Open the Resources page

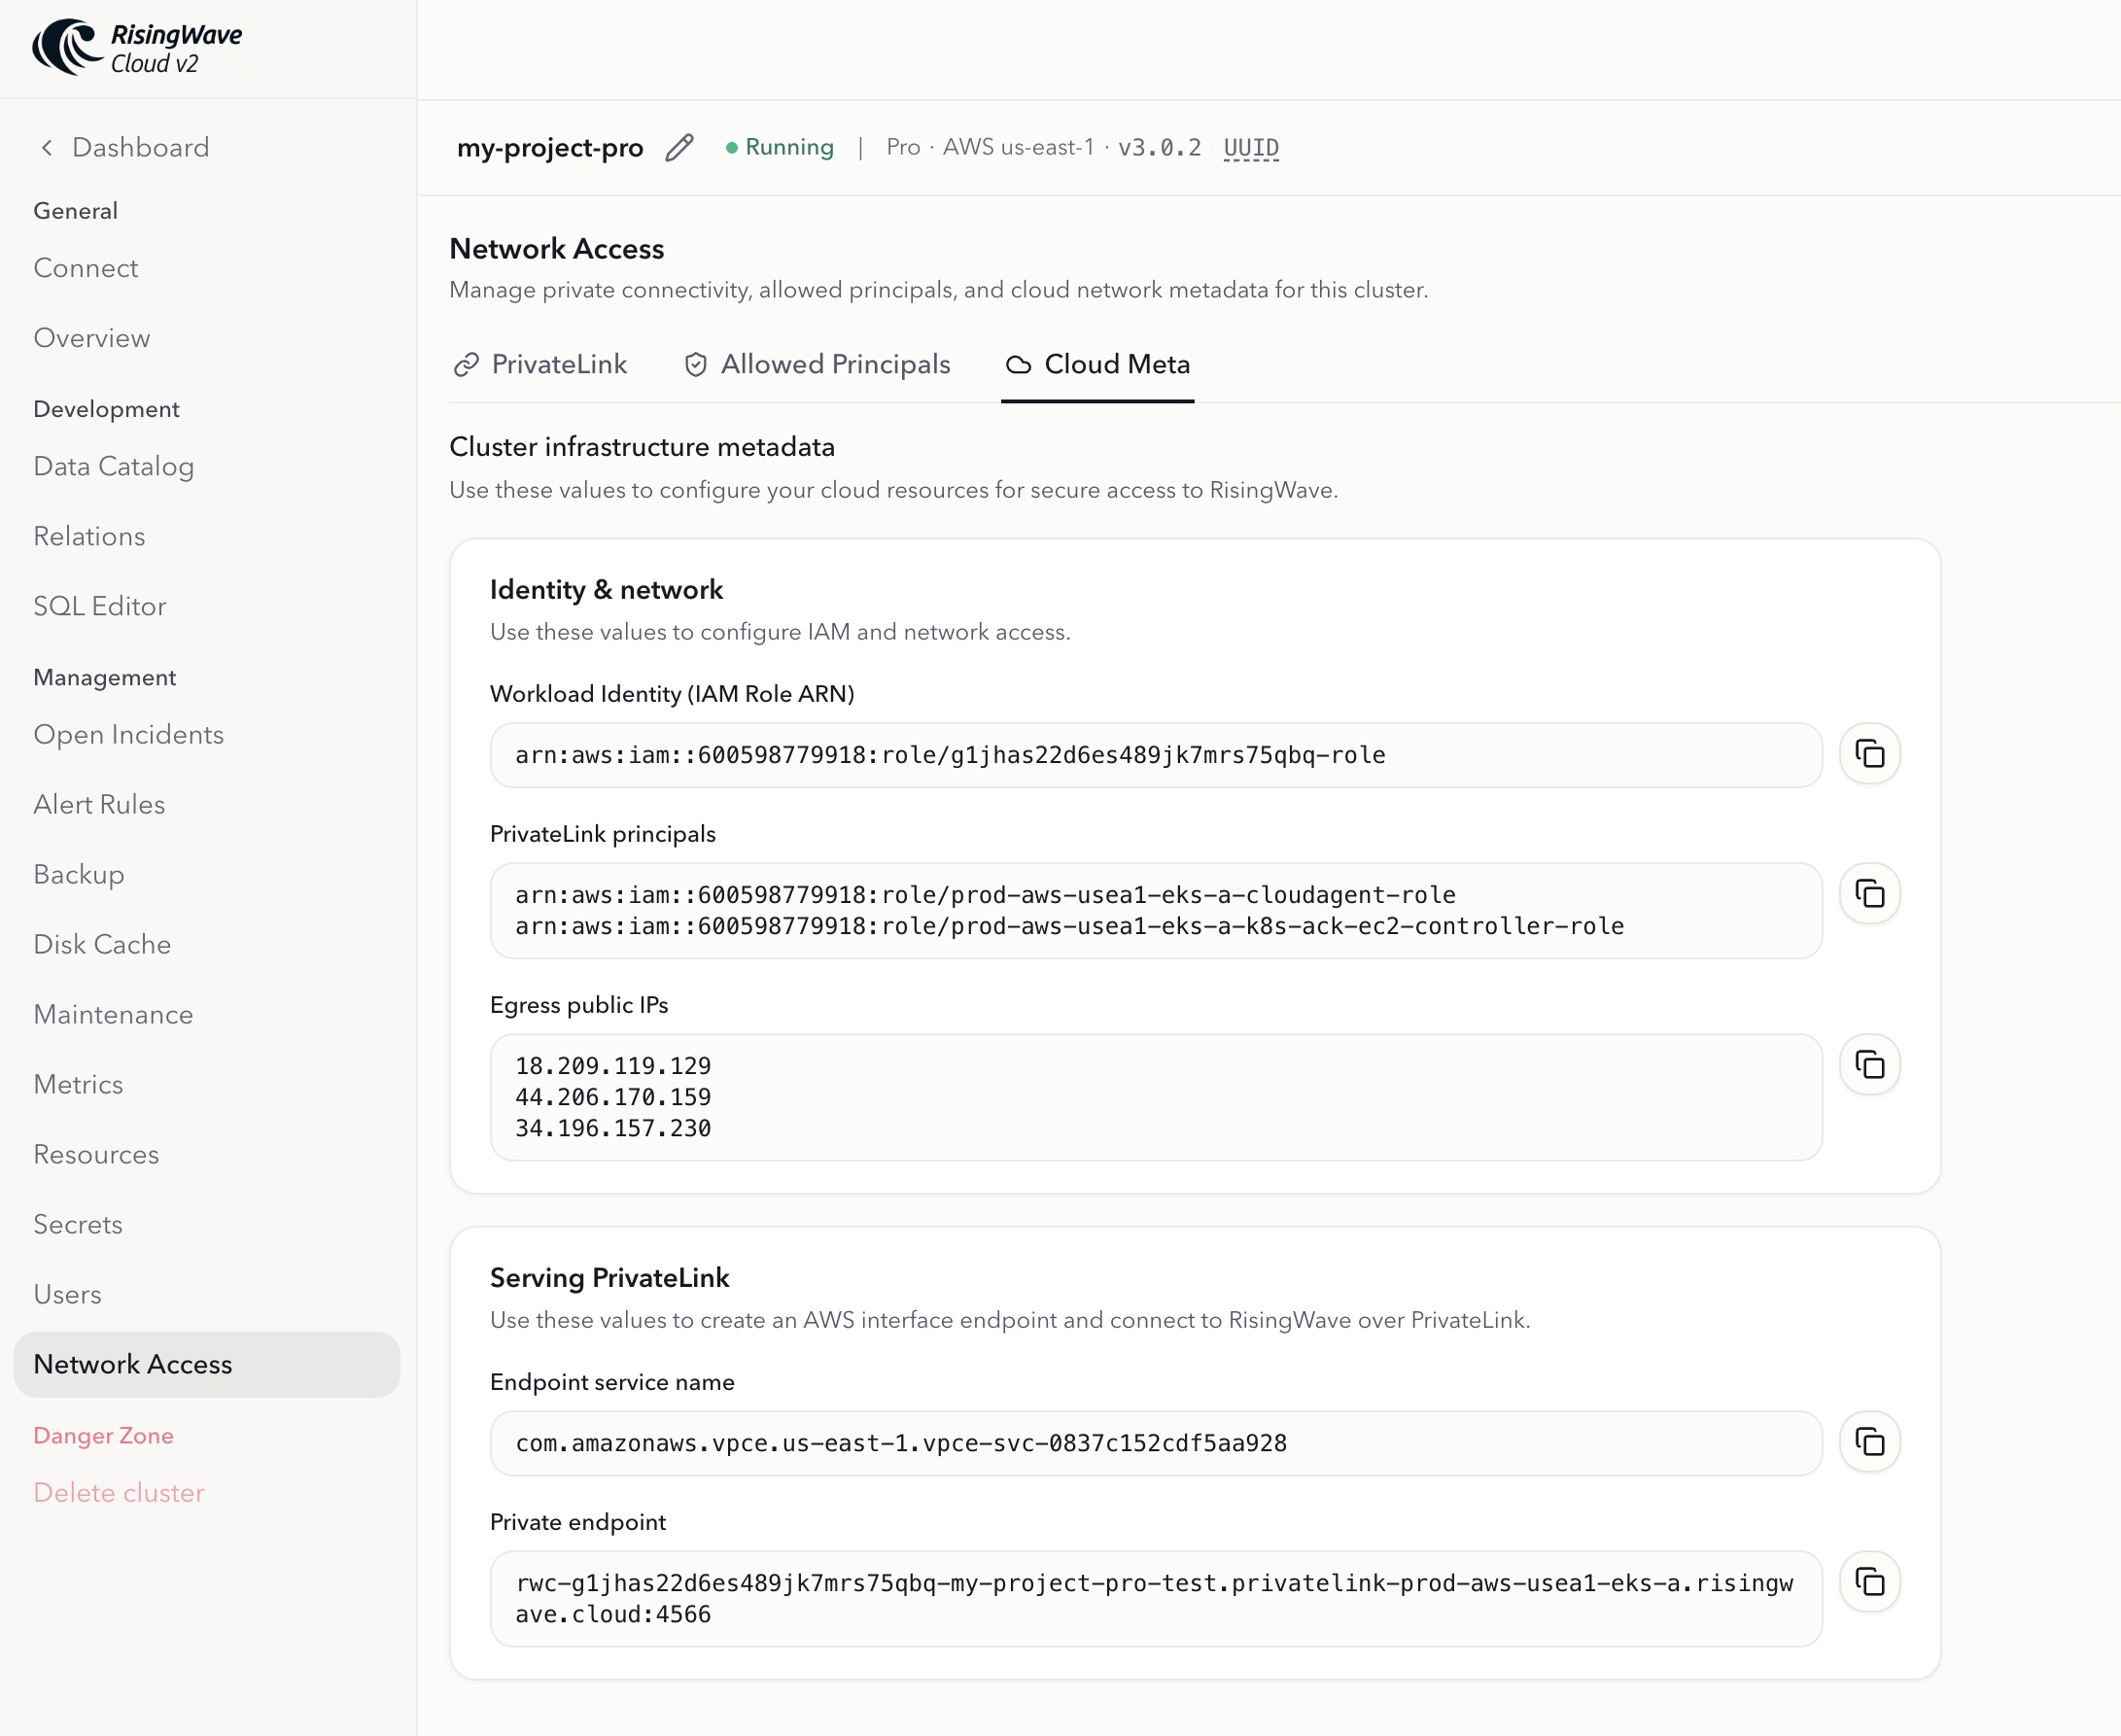pos(96,1154)
